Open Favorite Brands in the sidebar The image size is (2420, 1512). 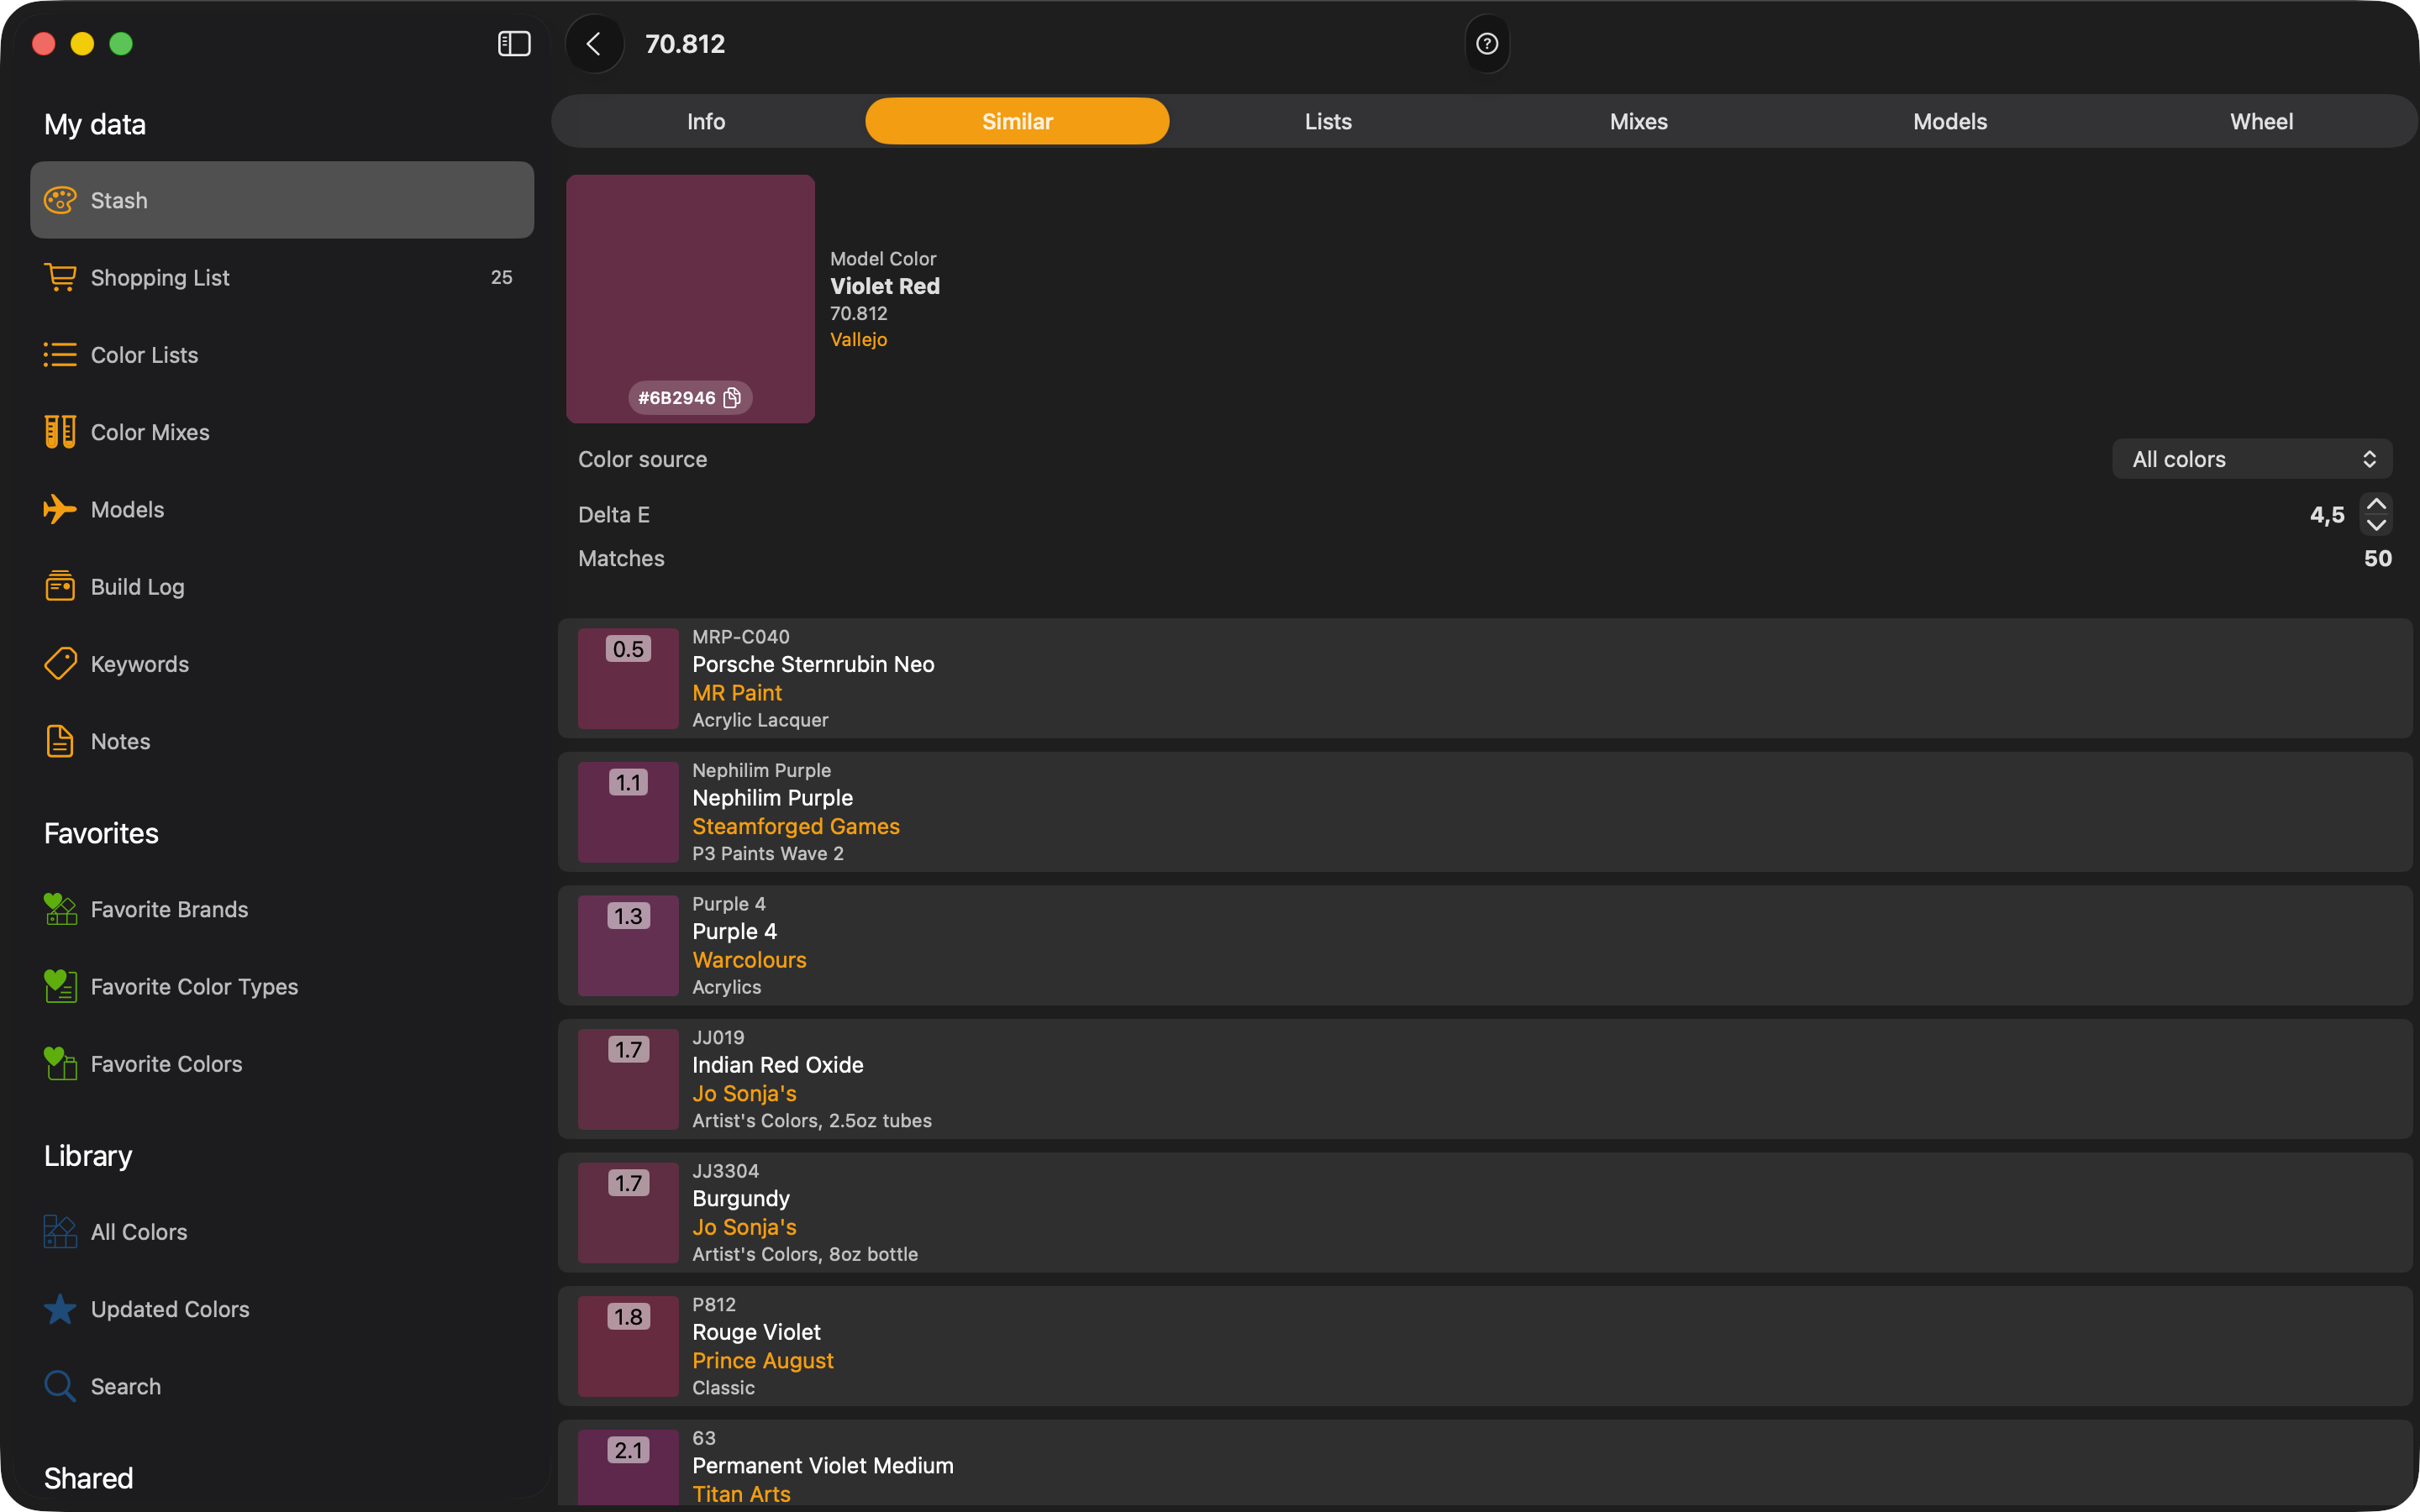(282, 909)
